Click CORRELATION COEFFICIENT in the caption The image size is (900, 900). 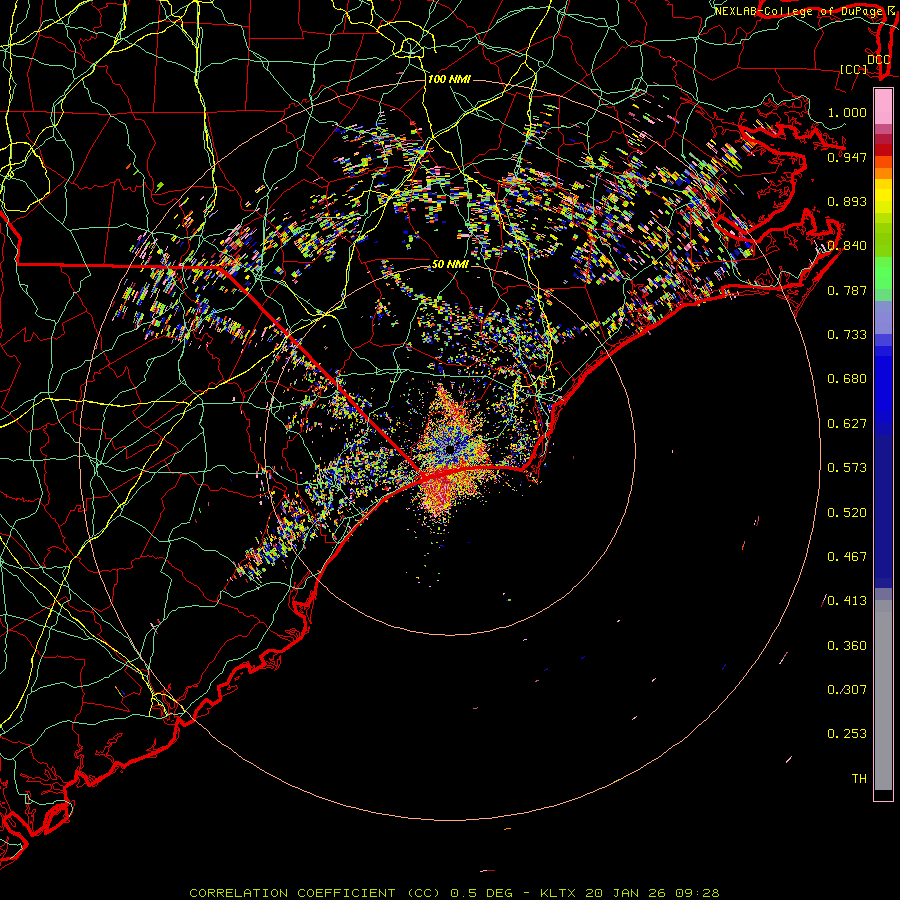(293, 893)
